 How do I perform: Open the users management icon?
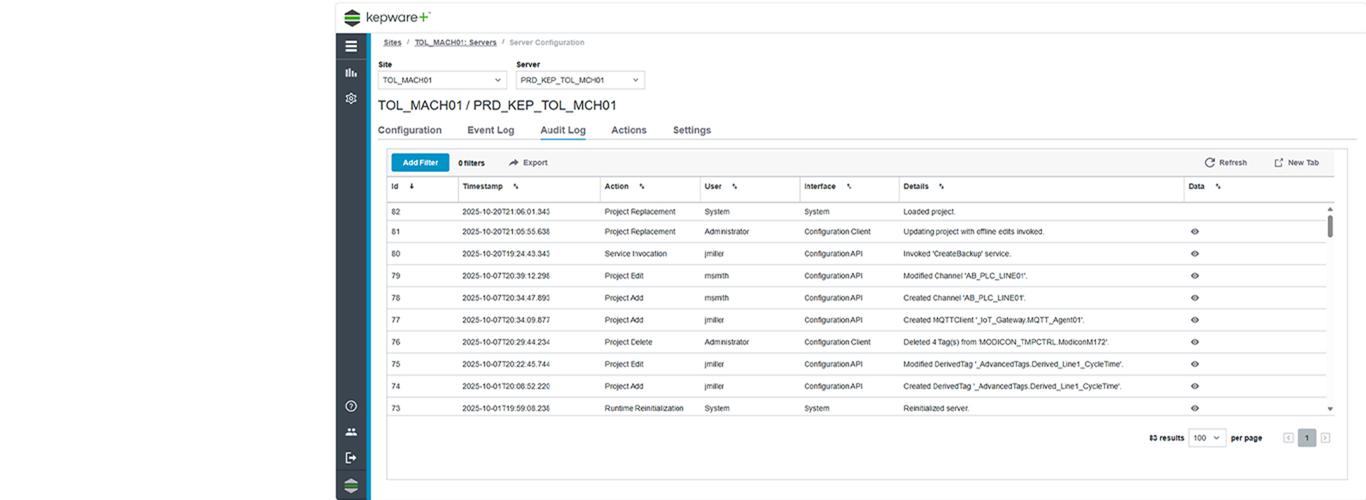351,432
